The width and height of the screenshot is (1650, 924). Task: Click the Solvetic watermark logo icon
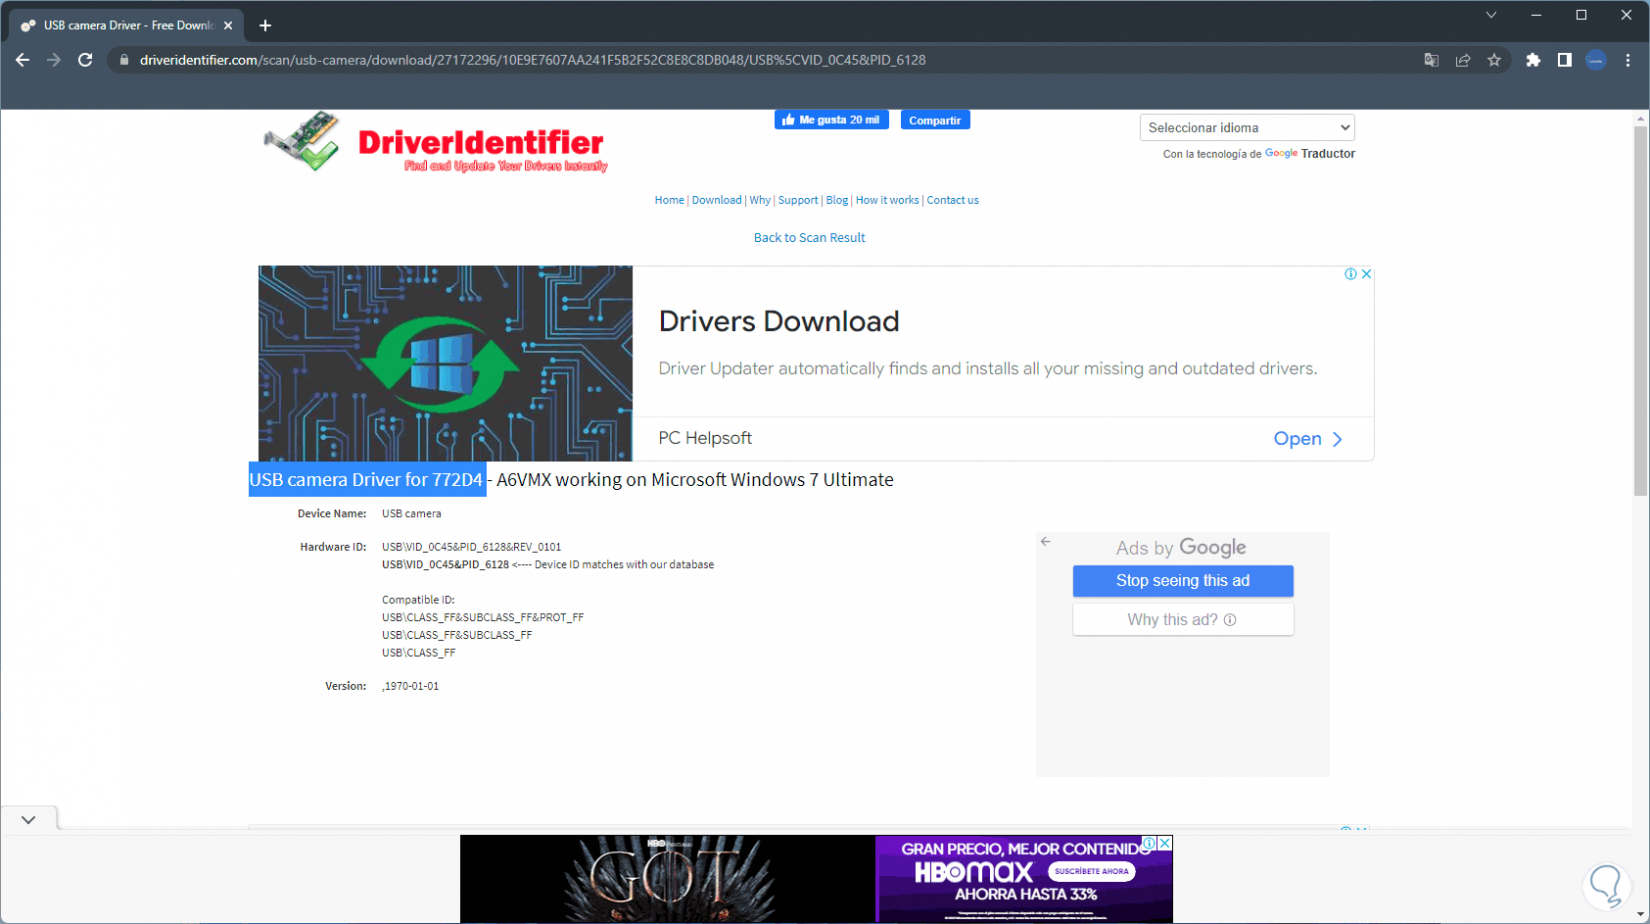coord(1606,884)
